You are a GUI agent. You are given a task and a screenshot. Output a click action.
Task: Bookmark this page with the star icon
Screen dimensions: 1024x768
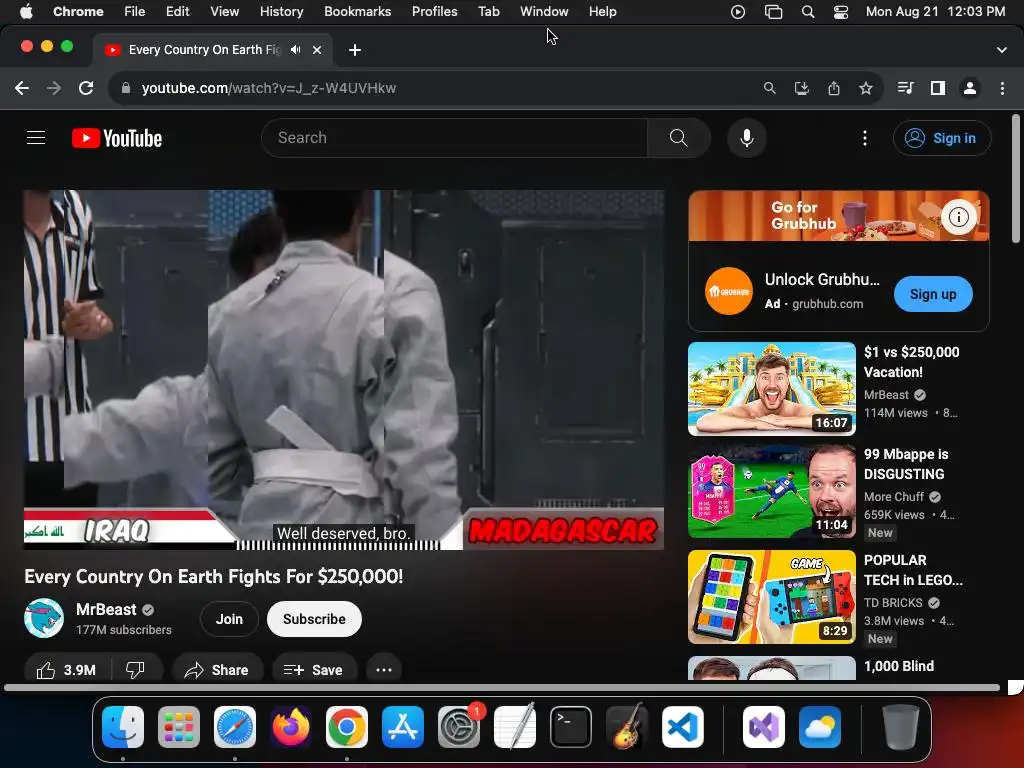pyautogui.click(x=865, y=88)
